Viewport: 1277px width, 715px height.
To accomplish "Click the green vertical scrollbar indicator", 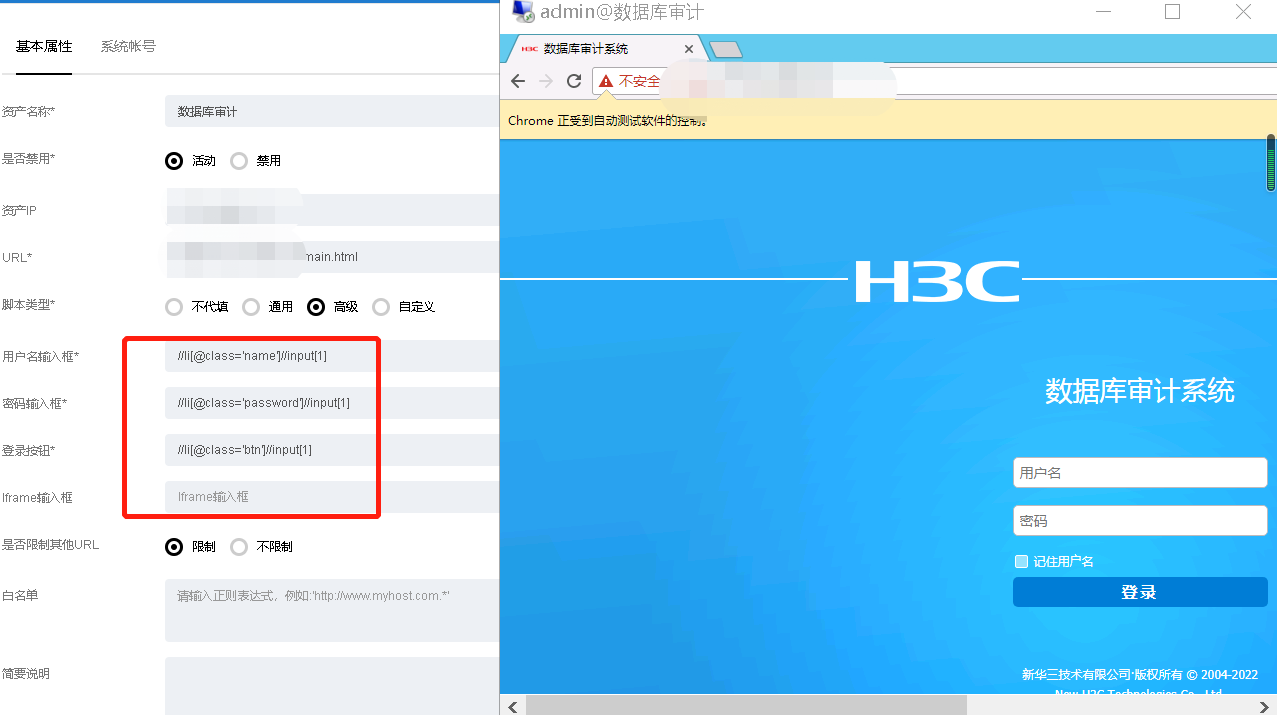I will pyautogui.click(x=1271, y=164).
